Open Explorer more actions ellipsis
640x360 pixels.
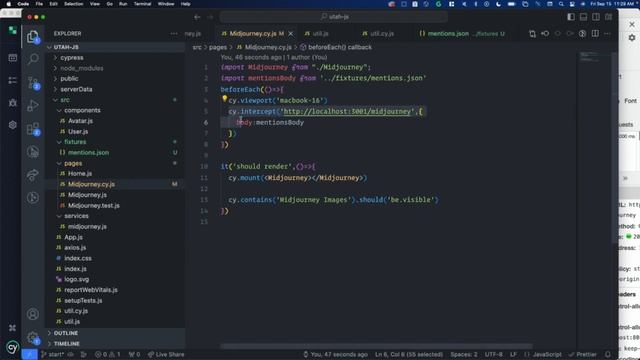click(x=174, y=33)
